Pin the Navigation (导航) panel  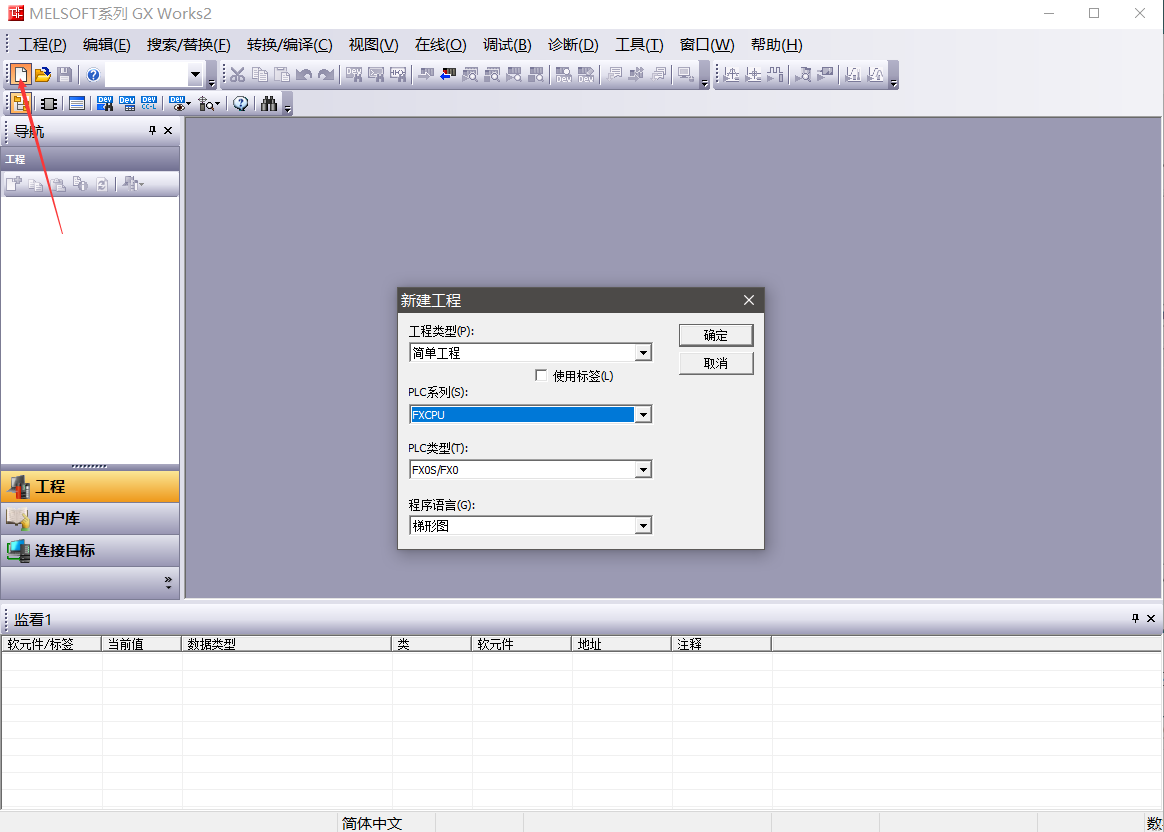[x=152, y=131]
